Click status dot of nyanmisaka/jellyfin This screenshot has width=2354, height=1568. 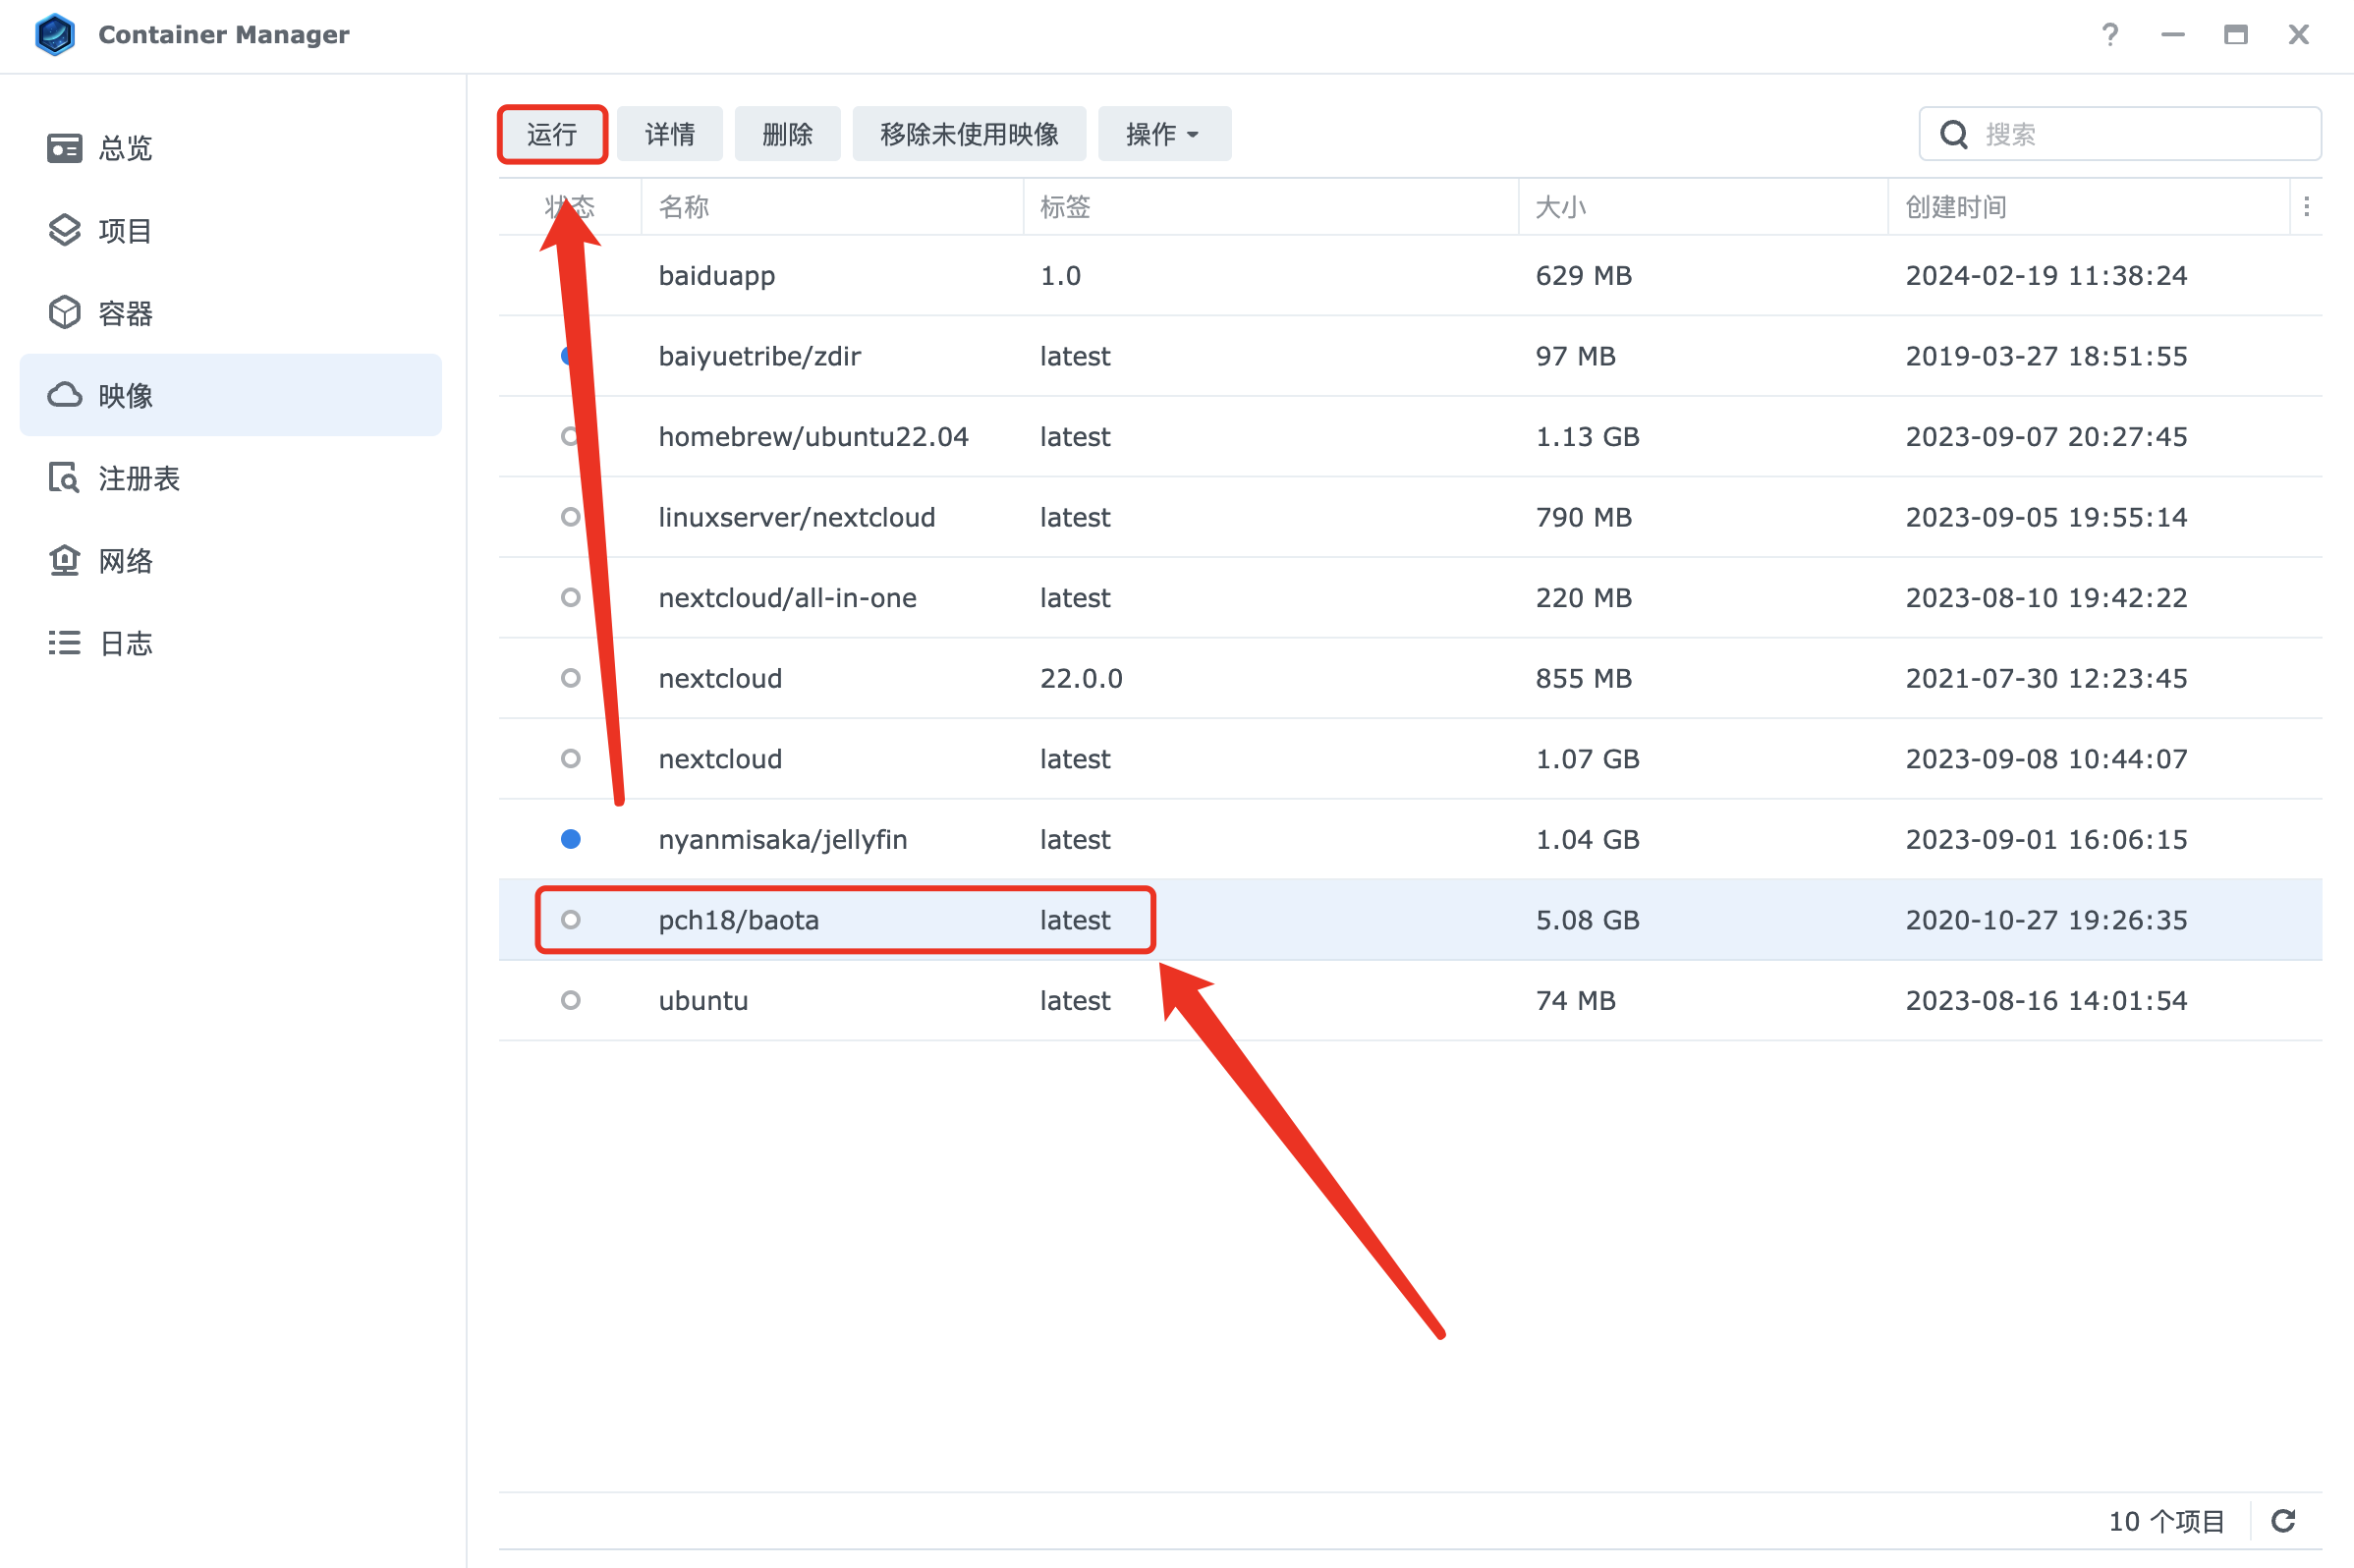click(570, 839)
